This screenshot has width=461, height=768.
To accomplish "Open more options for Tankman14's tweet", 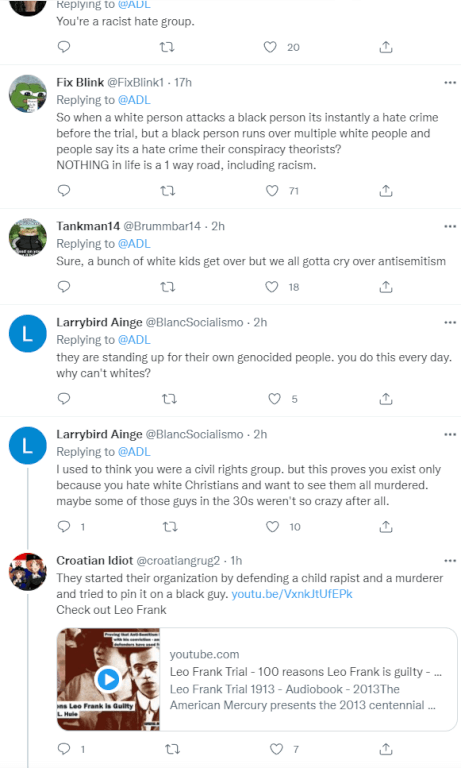I will (450, 226).
